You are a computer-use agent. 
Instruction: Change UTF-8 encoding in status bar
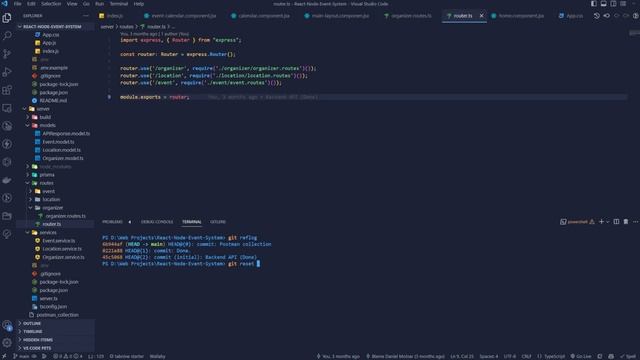coord(509,356)
